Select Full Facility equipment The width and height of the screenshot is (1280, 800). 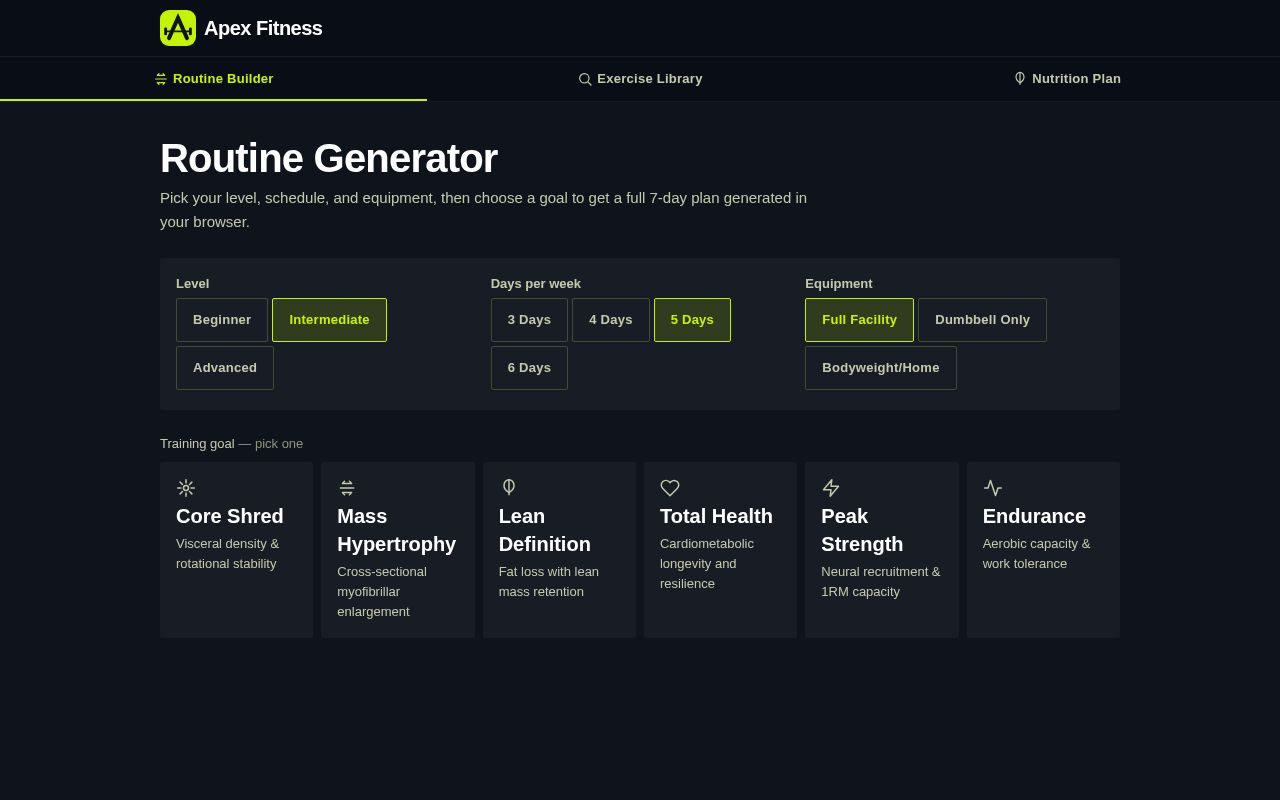[x=859, y=320]
